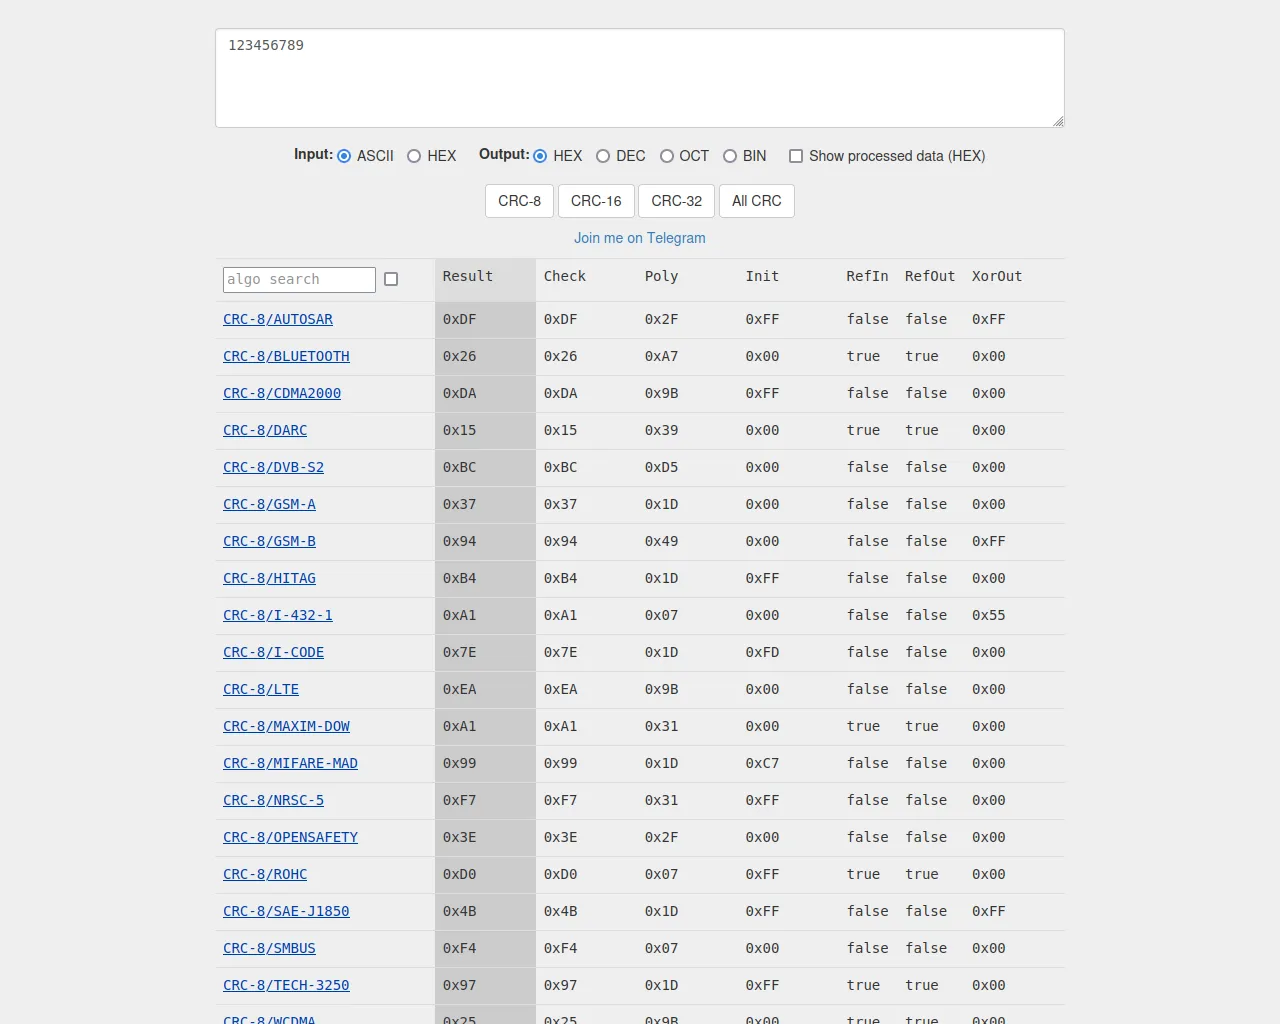Select Result 0xD0 in the ROHC row

click(460, 874)
